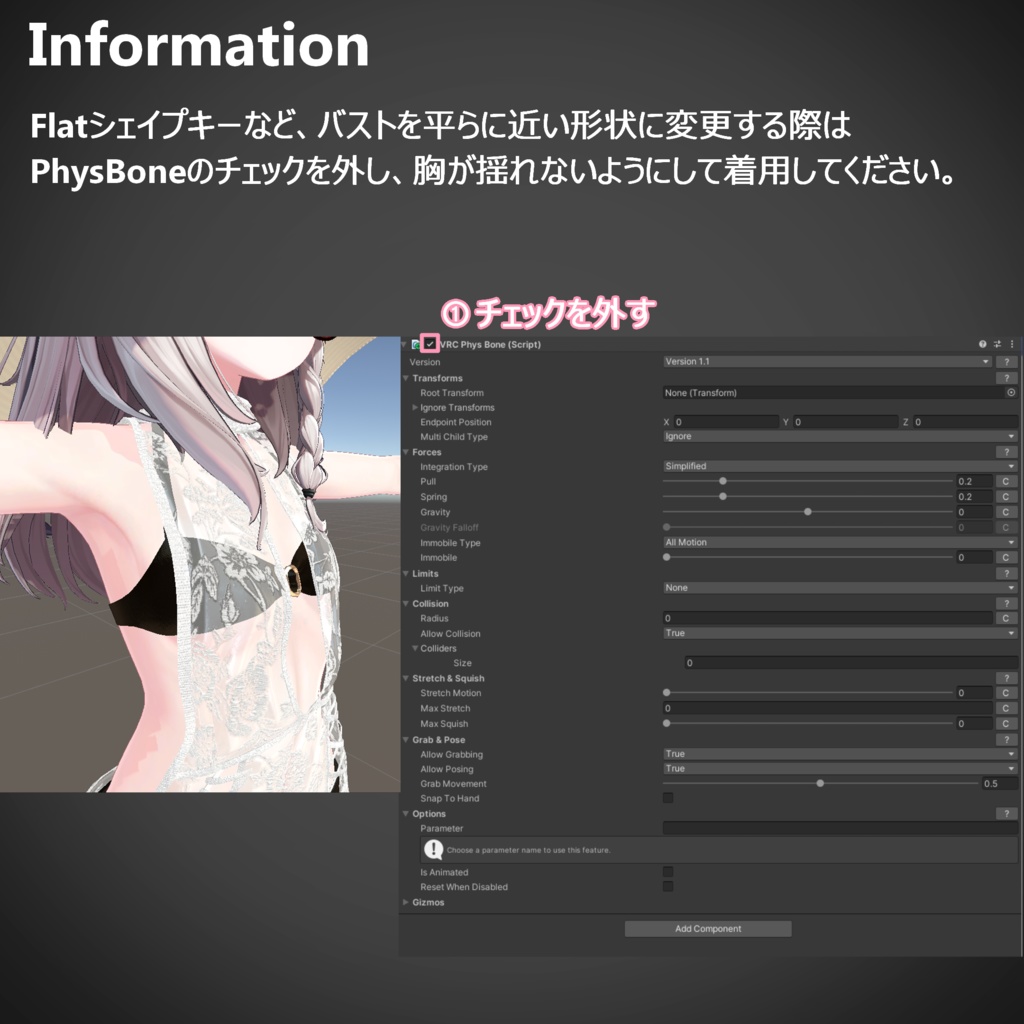The width and height of the screenshot is (1024, 1024).
Task: Expand the Ignore Transforms list
Action: click(415, 407)
